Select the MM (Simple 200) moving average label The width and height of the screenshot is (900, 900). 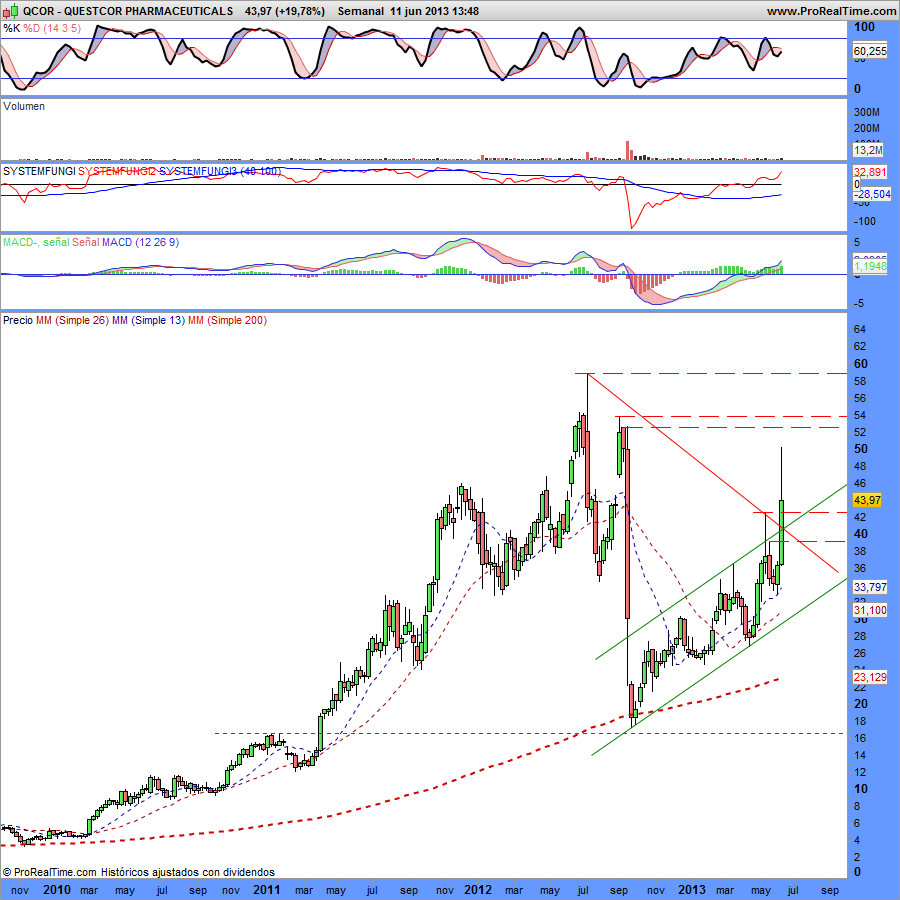click(227, 320)
